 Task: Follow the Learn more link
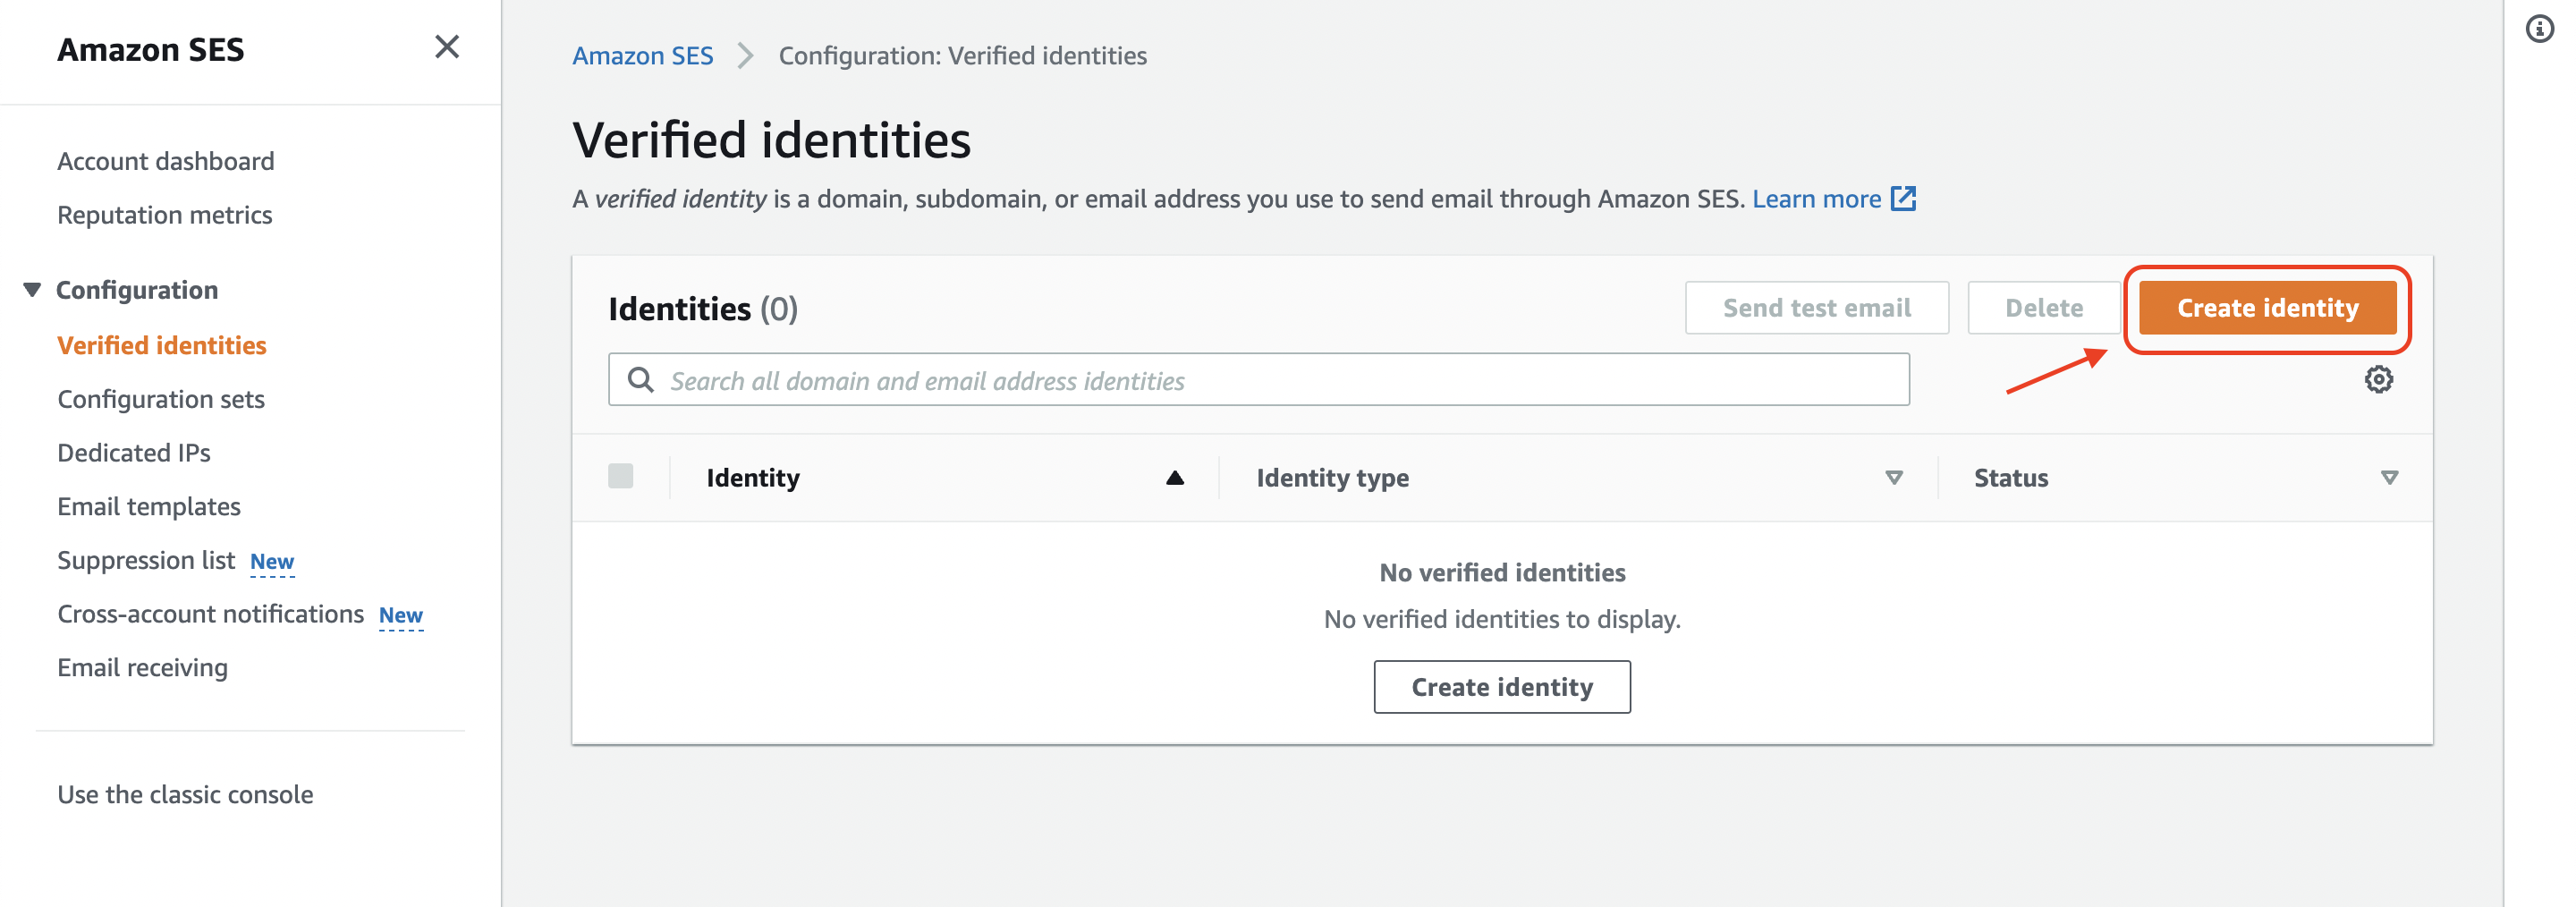point(1816,199)
